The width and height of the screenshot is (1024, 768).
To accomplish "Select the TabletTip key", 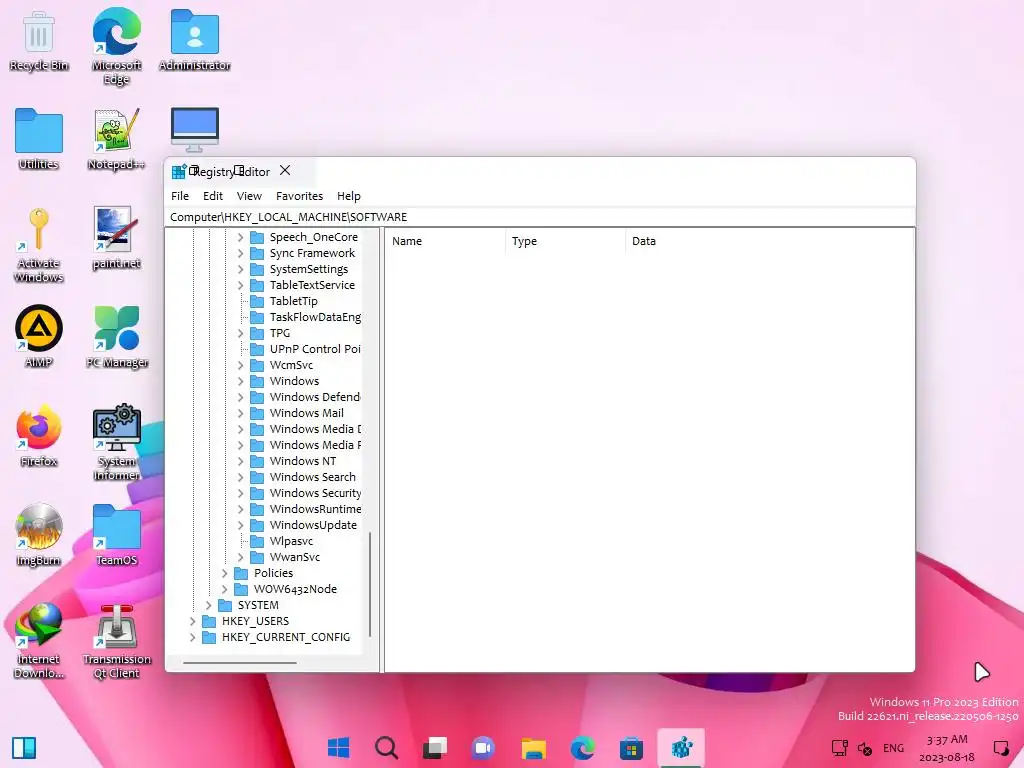I will [293, 301].
